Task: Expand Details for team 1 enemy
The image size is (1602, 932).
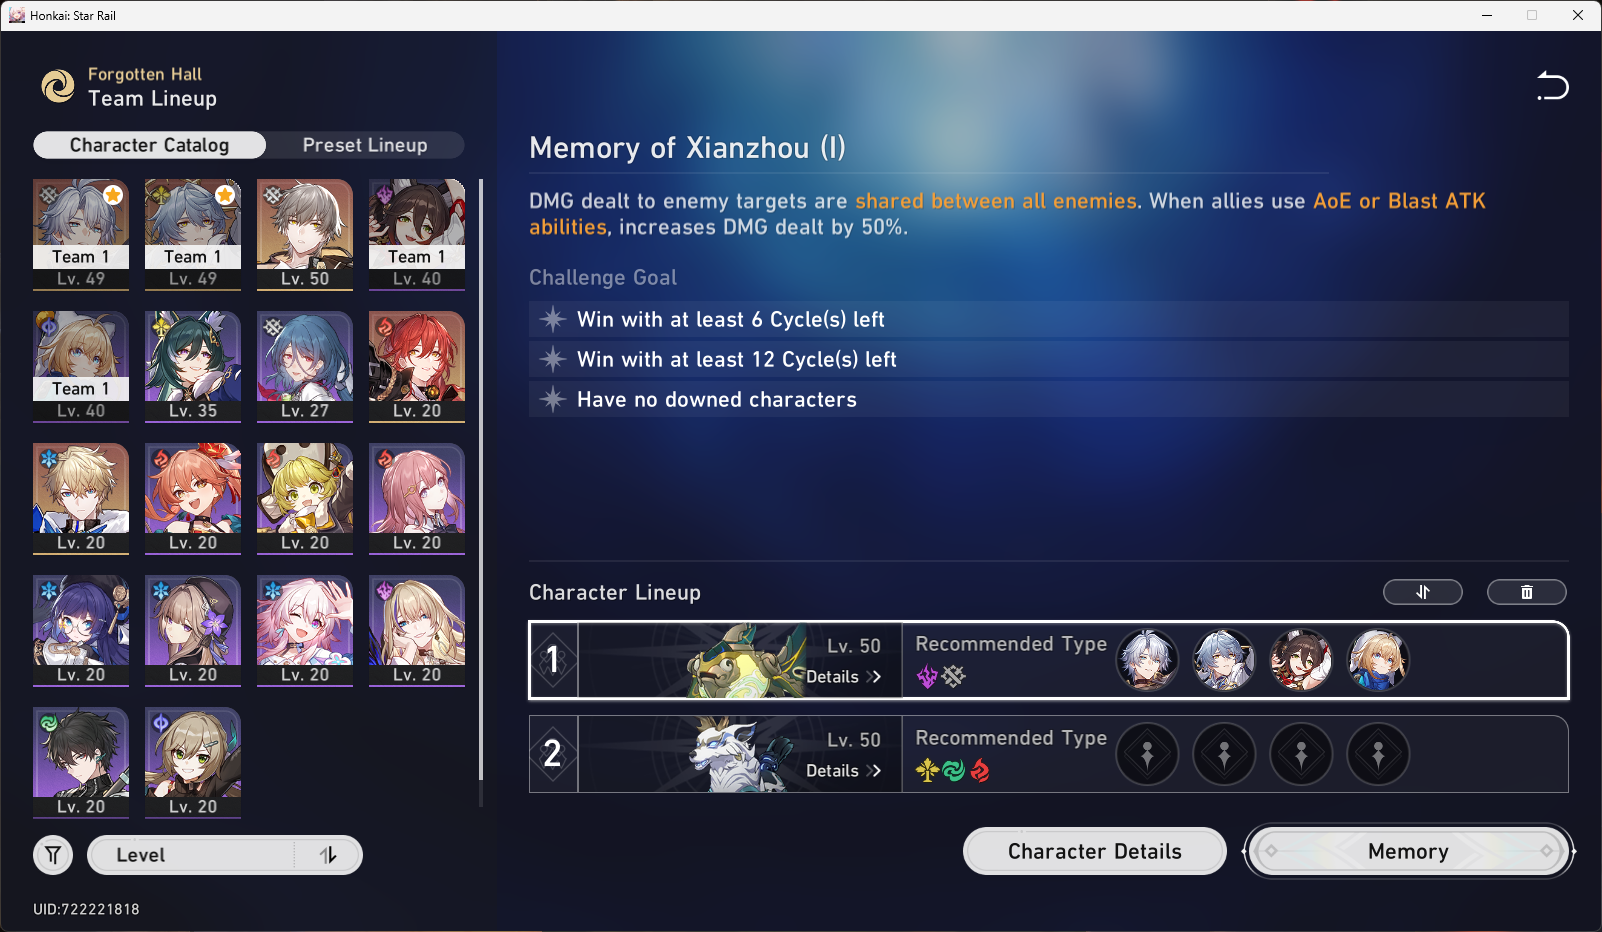Action: point(843,677)
